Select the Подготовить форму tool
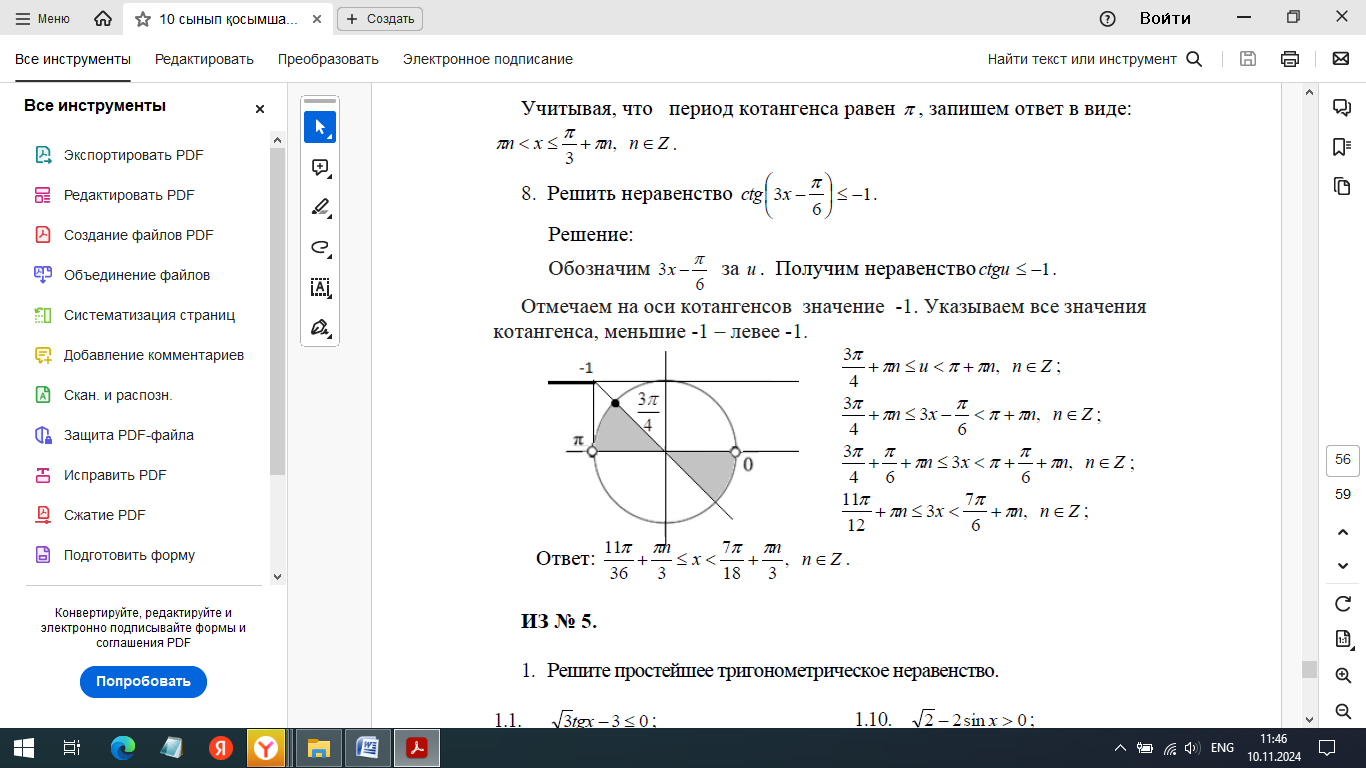This screenshot has width=1366, height=768. (129, 555)
